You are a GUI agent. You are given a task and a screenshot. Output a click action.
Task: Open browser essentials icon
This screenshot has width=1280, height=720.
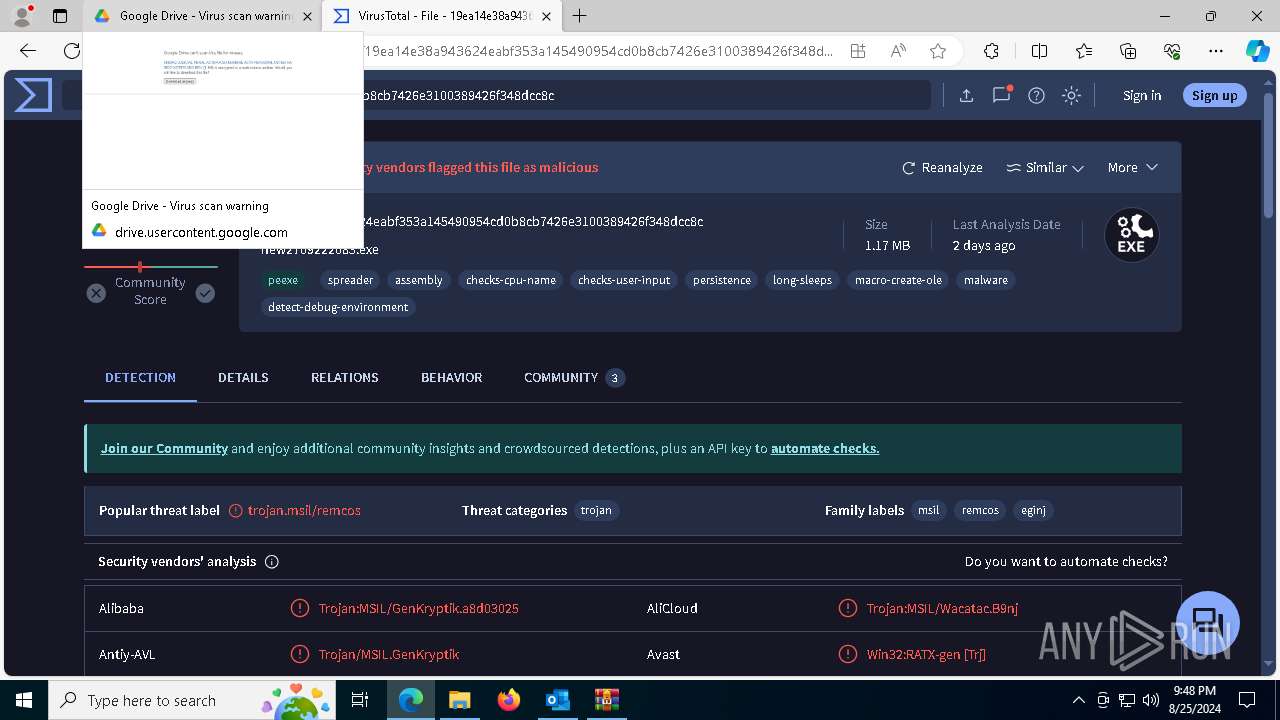1172,51
